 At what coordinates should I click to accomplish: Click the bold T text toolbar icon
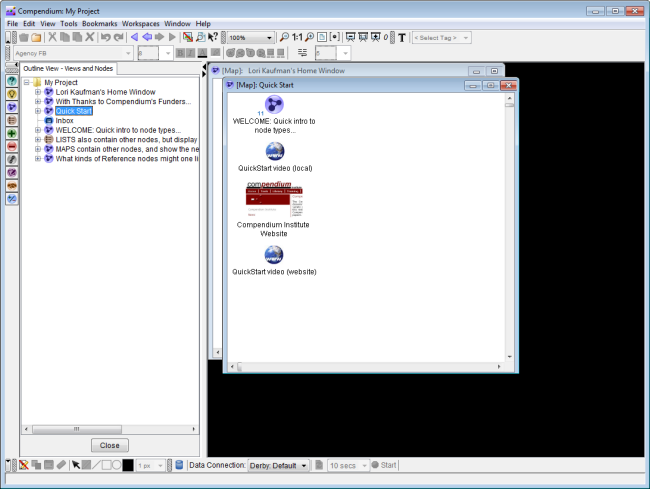402,38
